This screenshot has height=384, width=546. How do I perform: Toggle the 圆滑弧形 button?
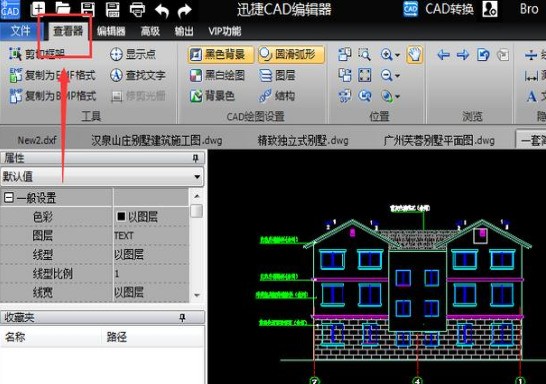pos(291,54)
